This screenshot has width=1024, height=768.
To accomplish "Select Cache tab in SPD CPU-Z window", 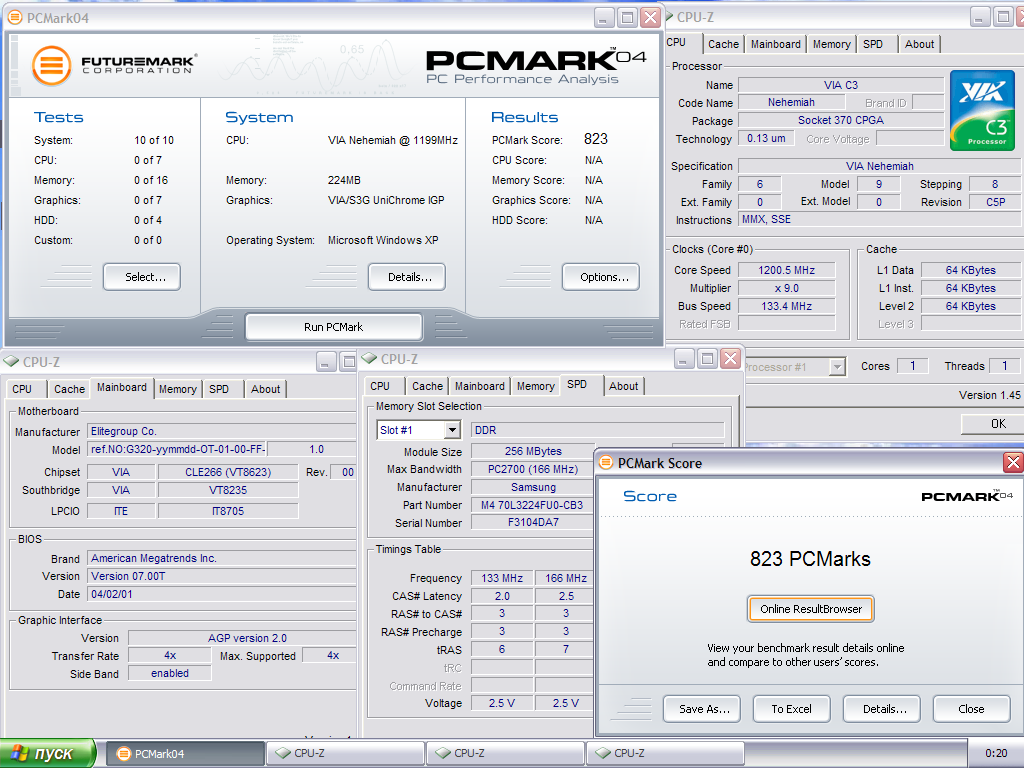I will pyautogui.click(x=427, y=387).
